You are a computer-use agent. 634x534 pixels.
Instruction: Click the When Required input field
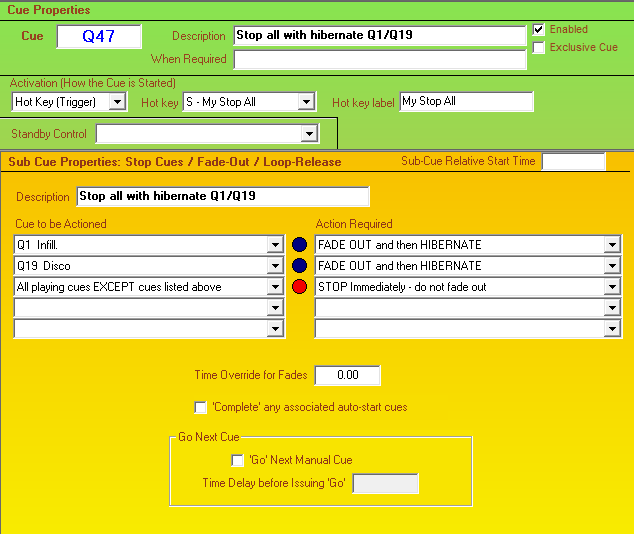(379, 59)
